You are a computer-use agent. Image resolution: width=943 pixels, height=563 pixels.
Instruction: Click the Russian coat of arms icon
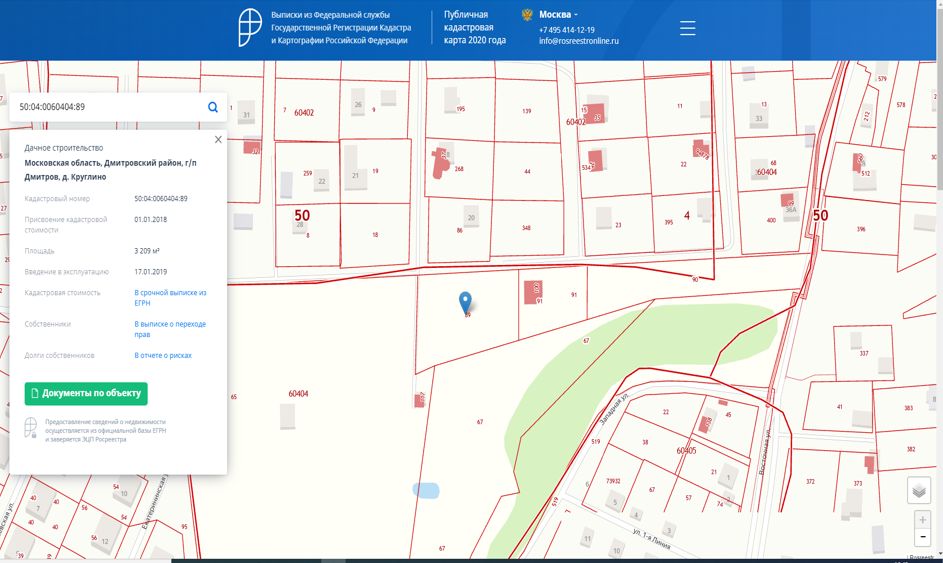(x=527, y=15)
